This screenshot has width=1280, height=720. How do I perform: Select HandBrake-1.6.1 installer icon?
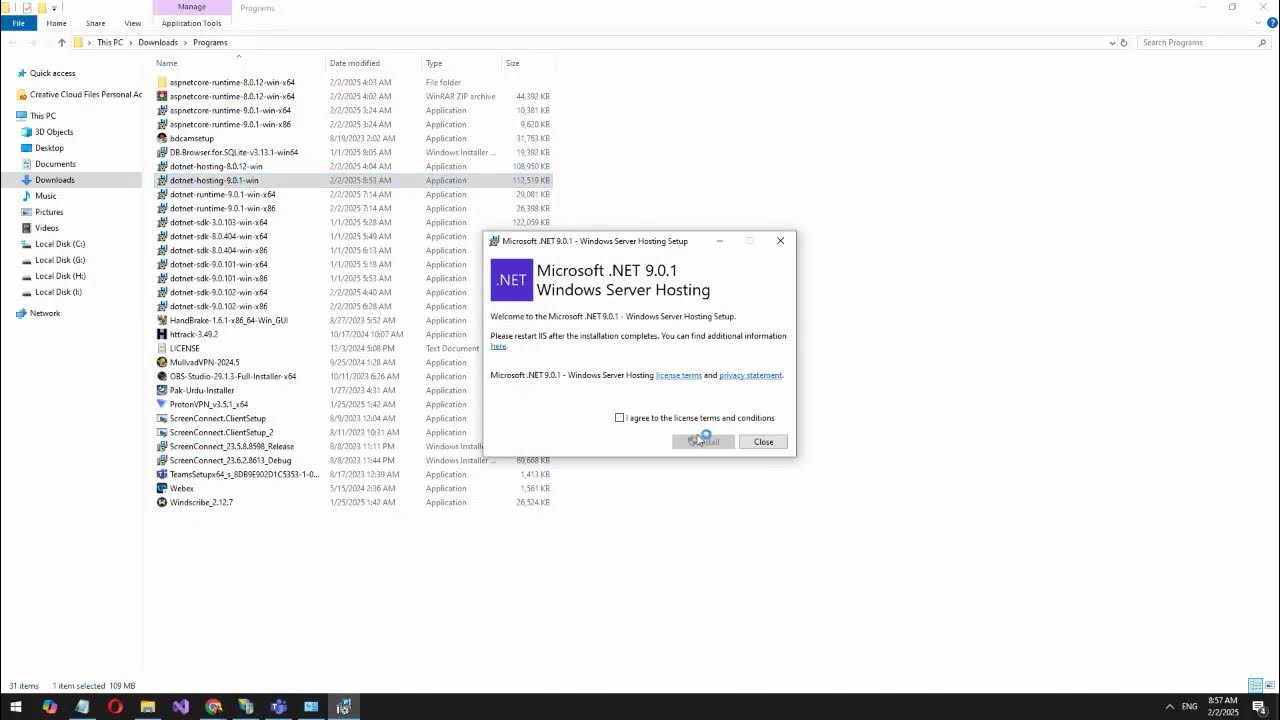coord(162,320)
